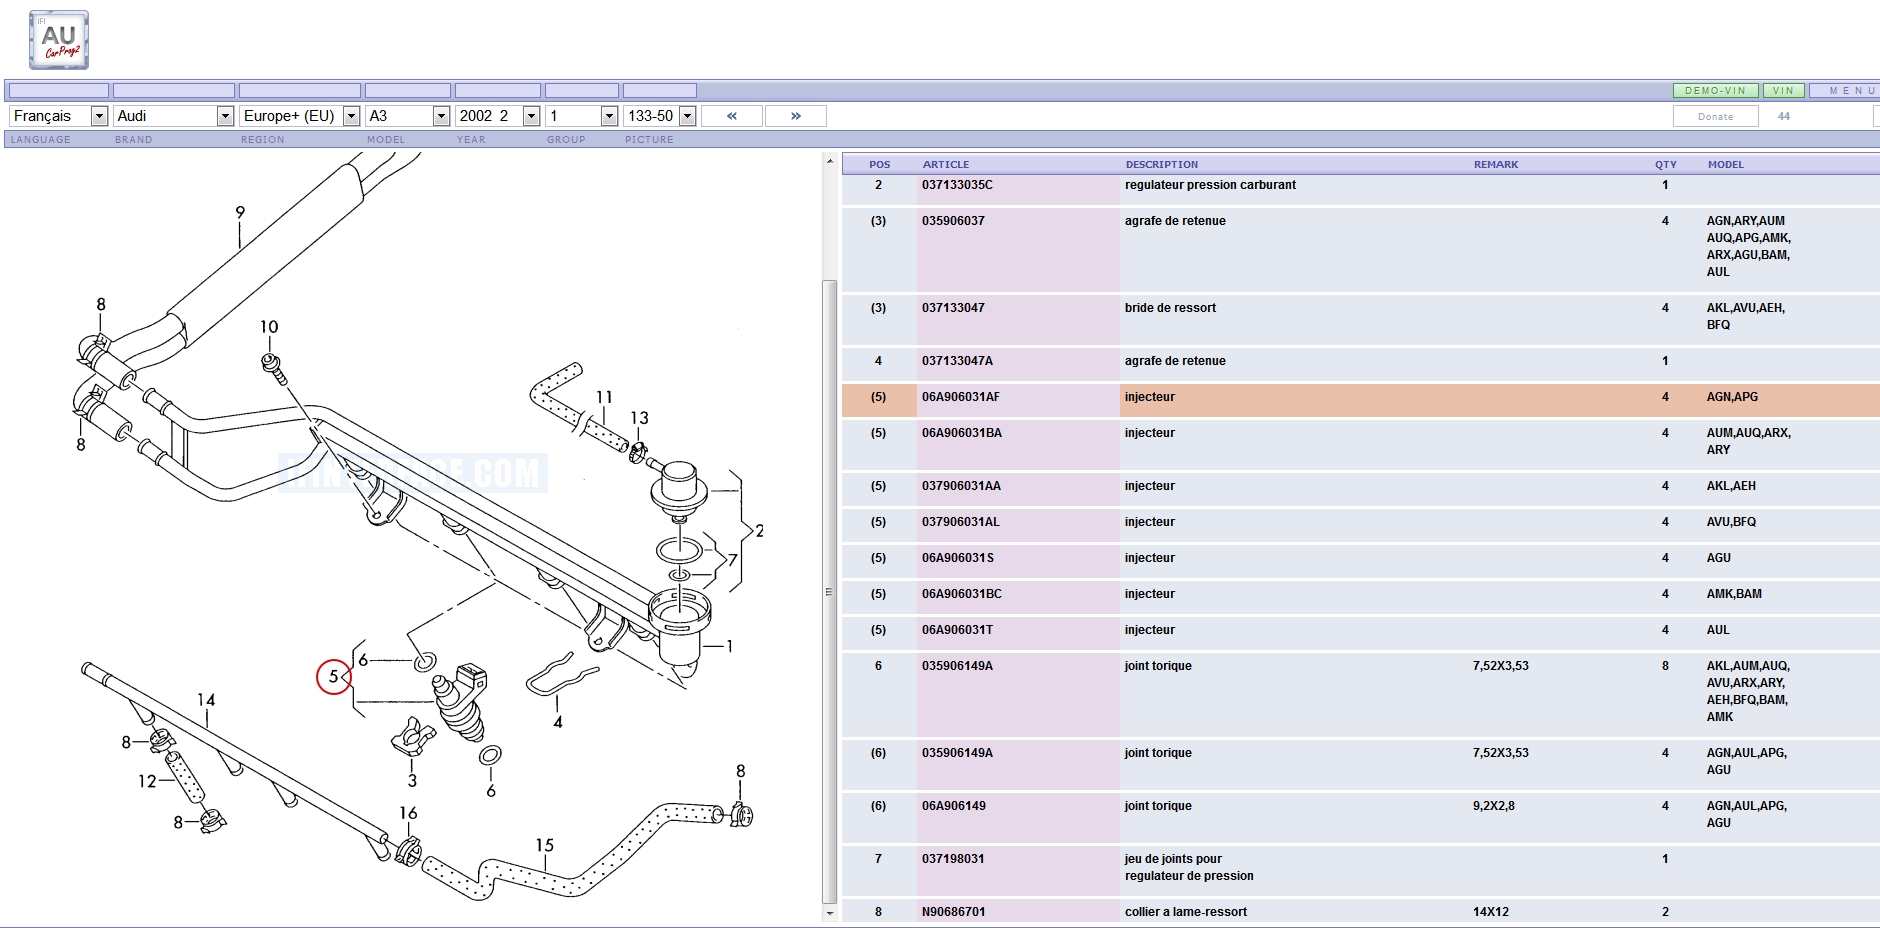Click the DEMO-VIN button
Image resolution: width=1880 pixels, height=928 pixels.
[1715, 91]
